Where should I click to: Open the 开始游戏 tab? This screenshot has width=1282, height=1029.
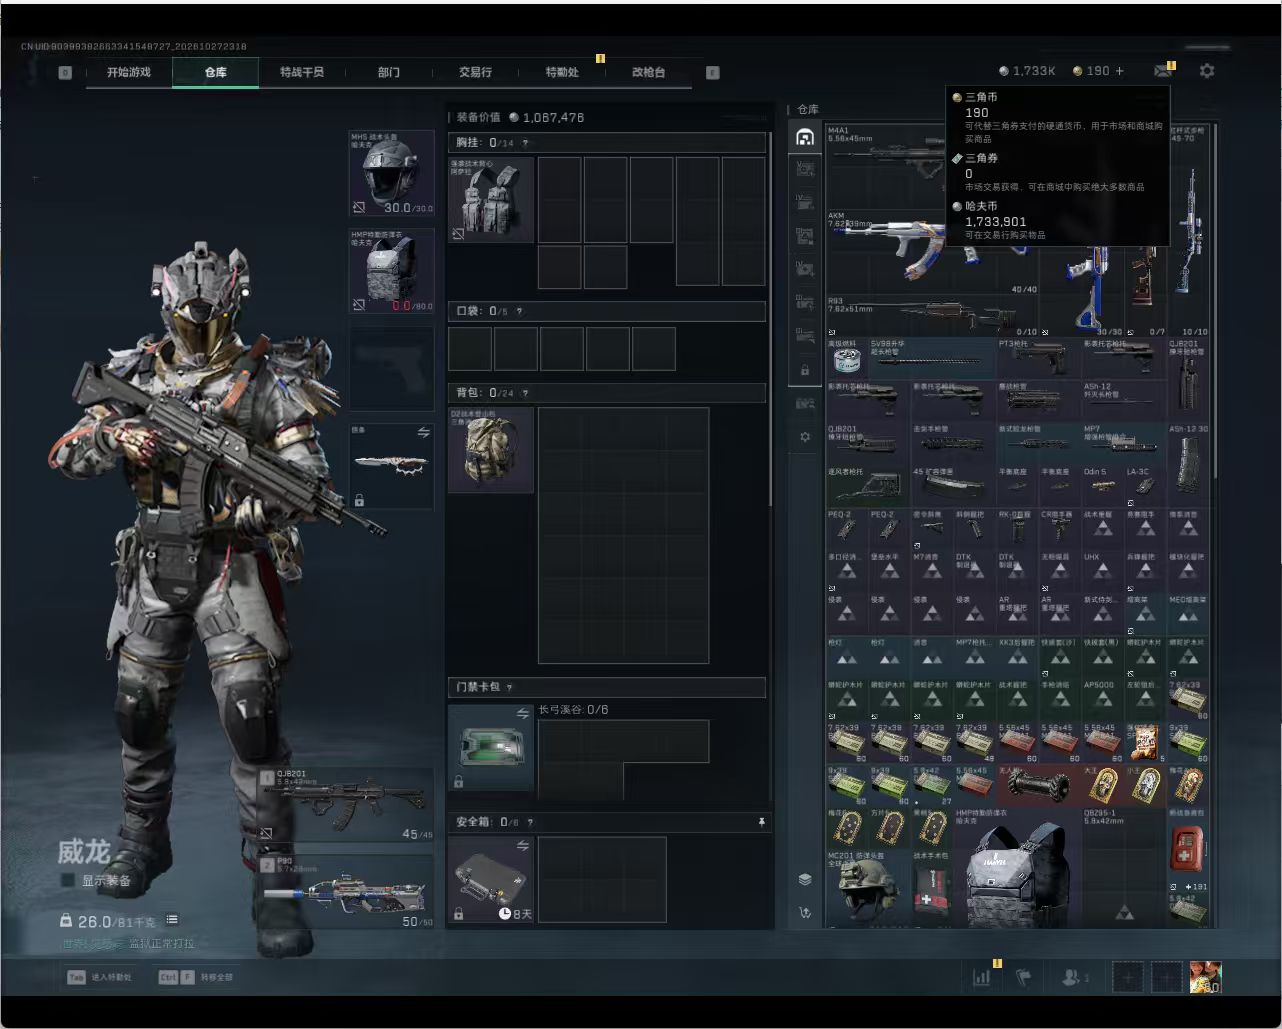point(129,72)
